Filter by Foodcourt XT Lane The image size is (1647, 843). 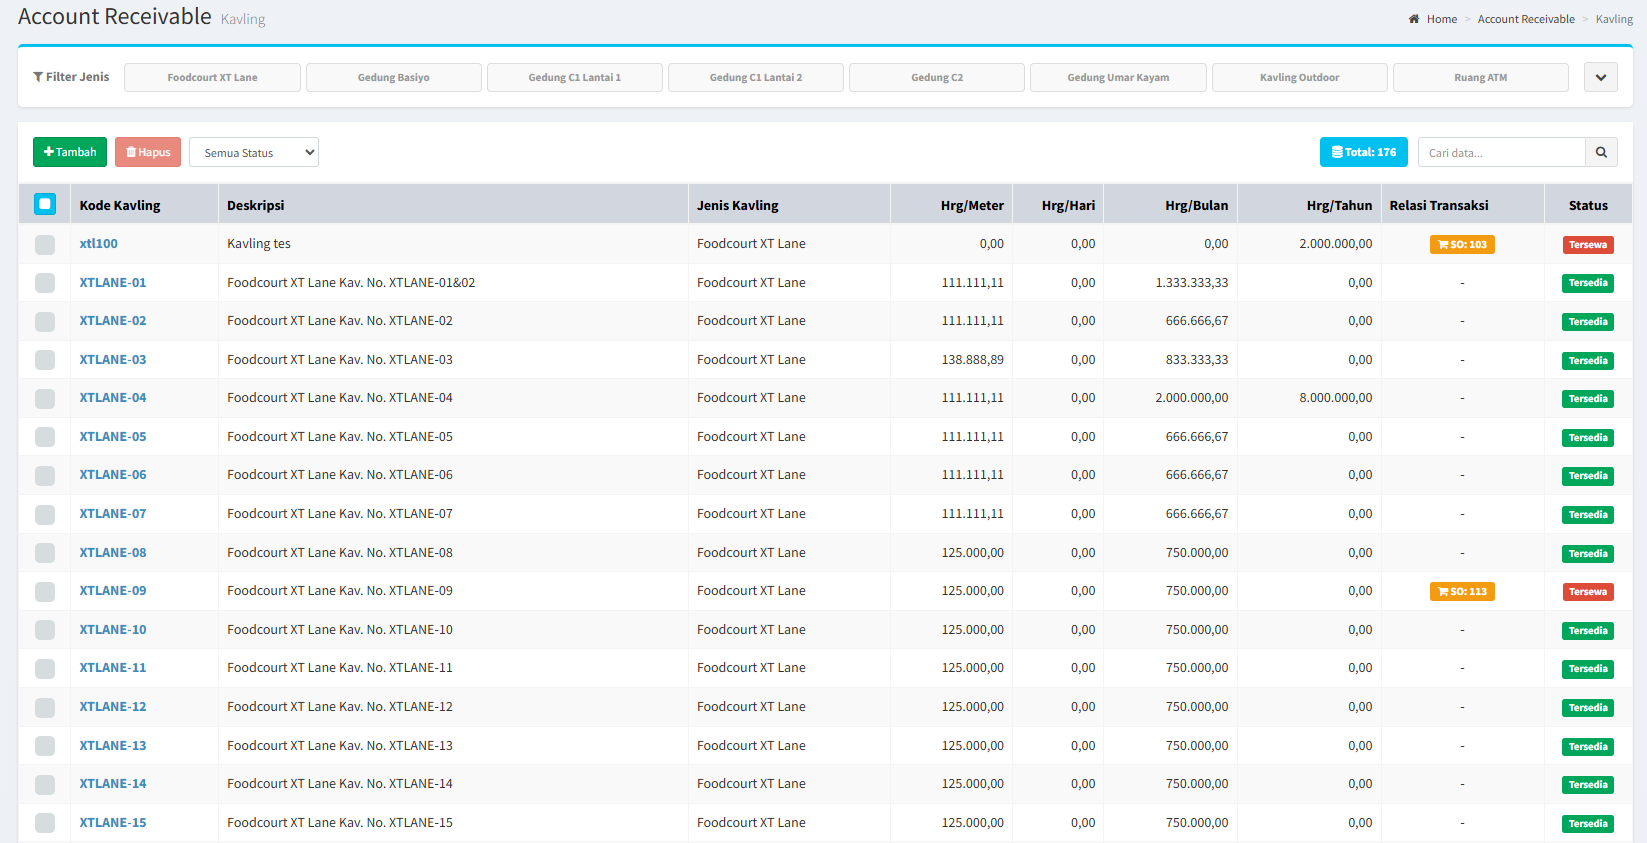click(x=212, y=77)
